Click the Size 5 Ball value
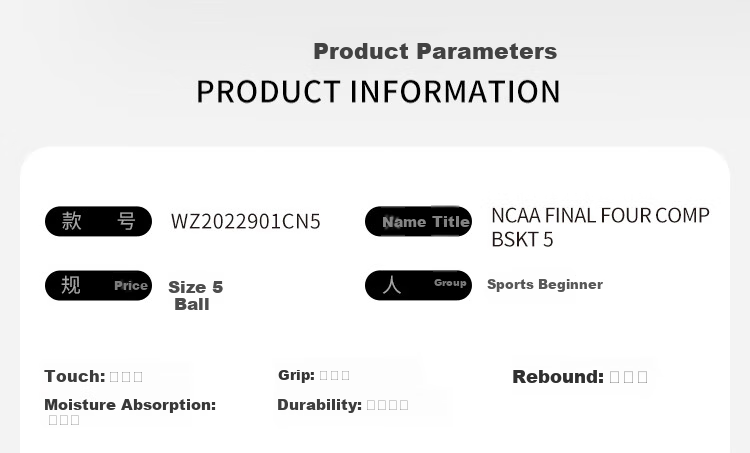Image resolution: width=750 pixels, height=453 pixels. click(195, 296)
